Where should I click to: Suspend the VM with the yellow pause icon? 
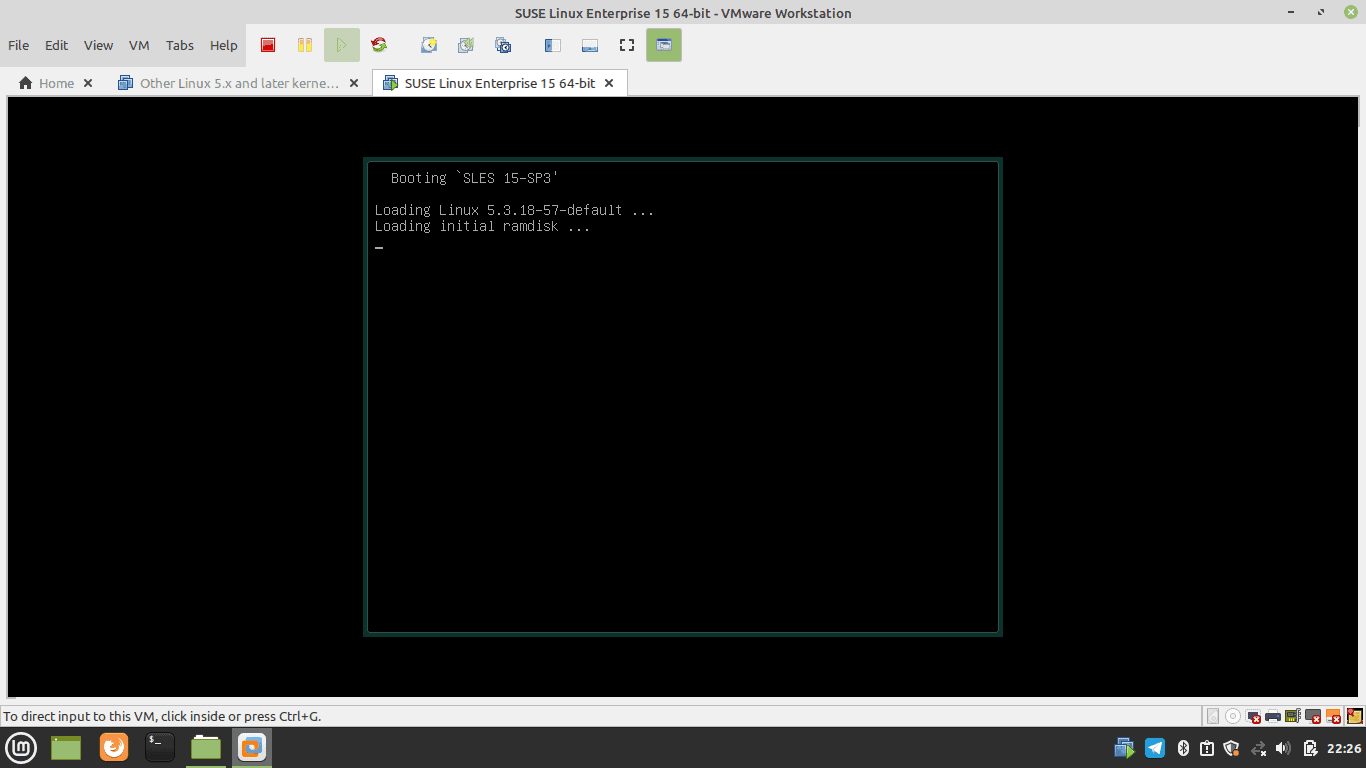click(305, 45)
